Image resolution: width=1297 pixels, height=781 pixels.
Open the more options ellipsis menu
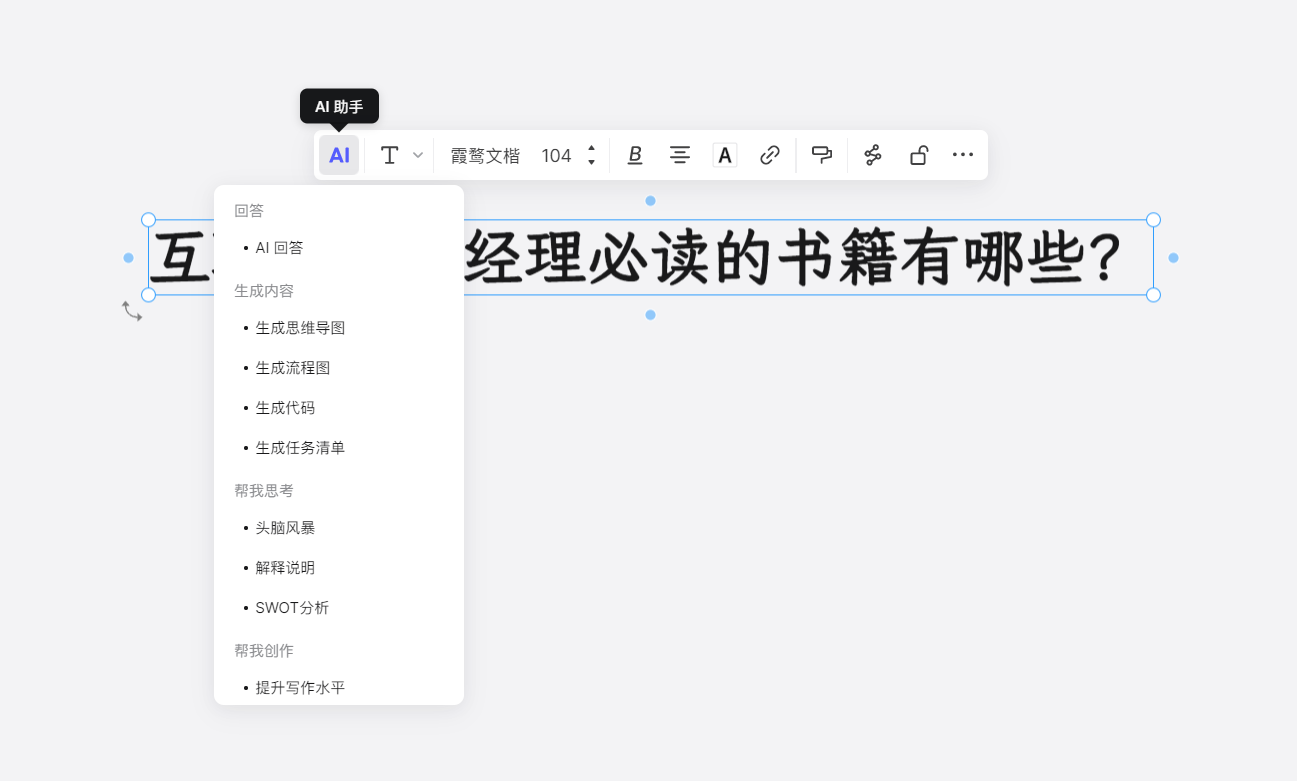pos(963,155)
